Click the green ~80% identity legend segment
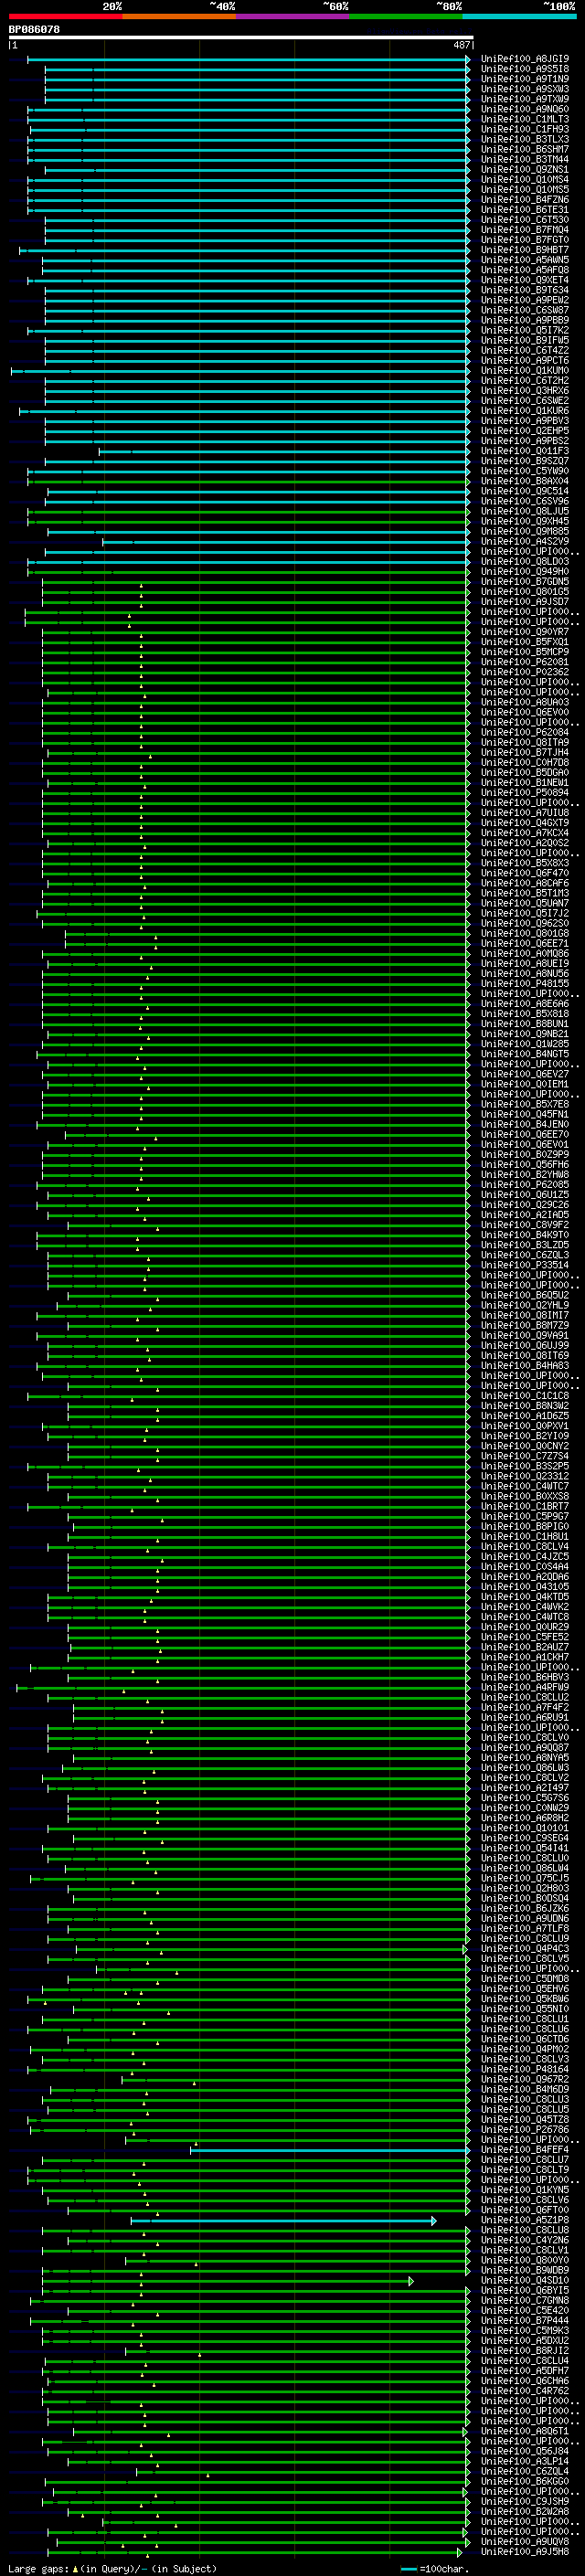Image resolution: width=585 pixels, height=2576 pixels. [x=406, y=16]
